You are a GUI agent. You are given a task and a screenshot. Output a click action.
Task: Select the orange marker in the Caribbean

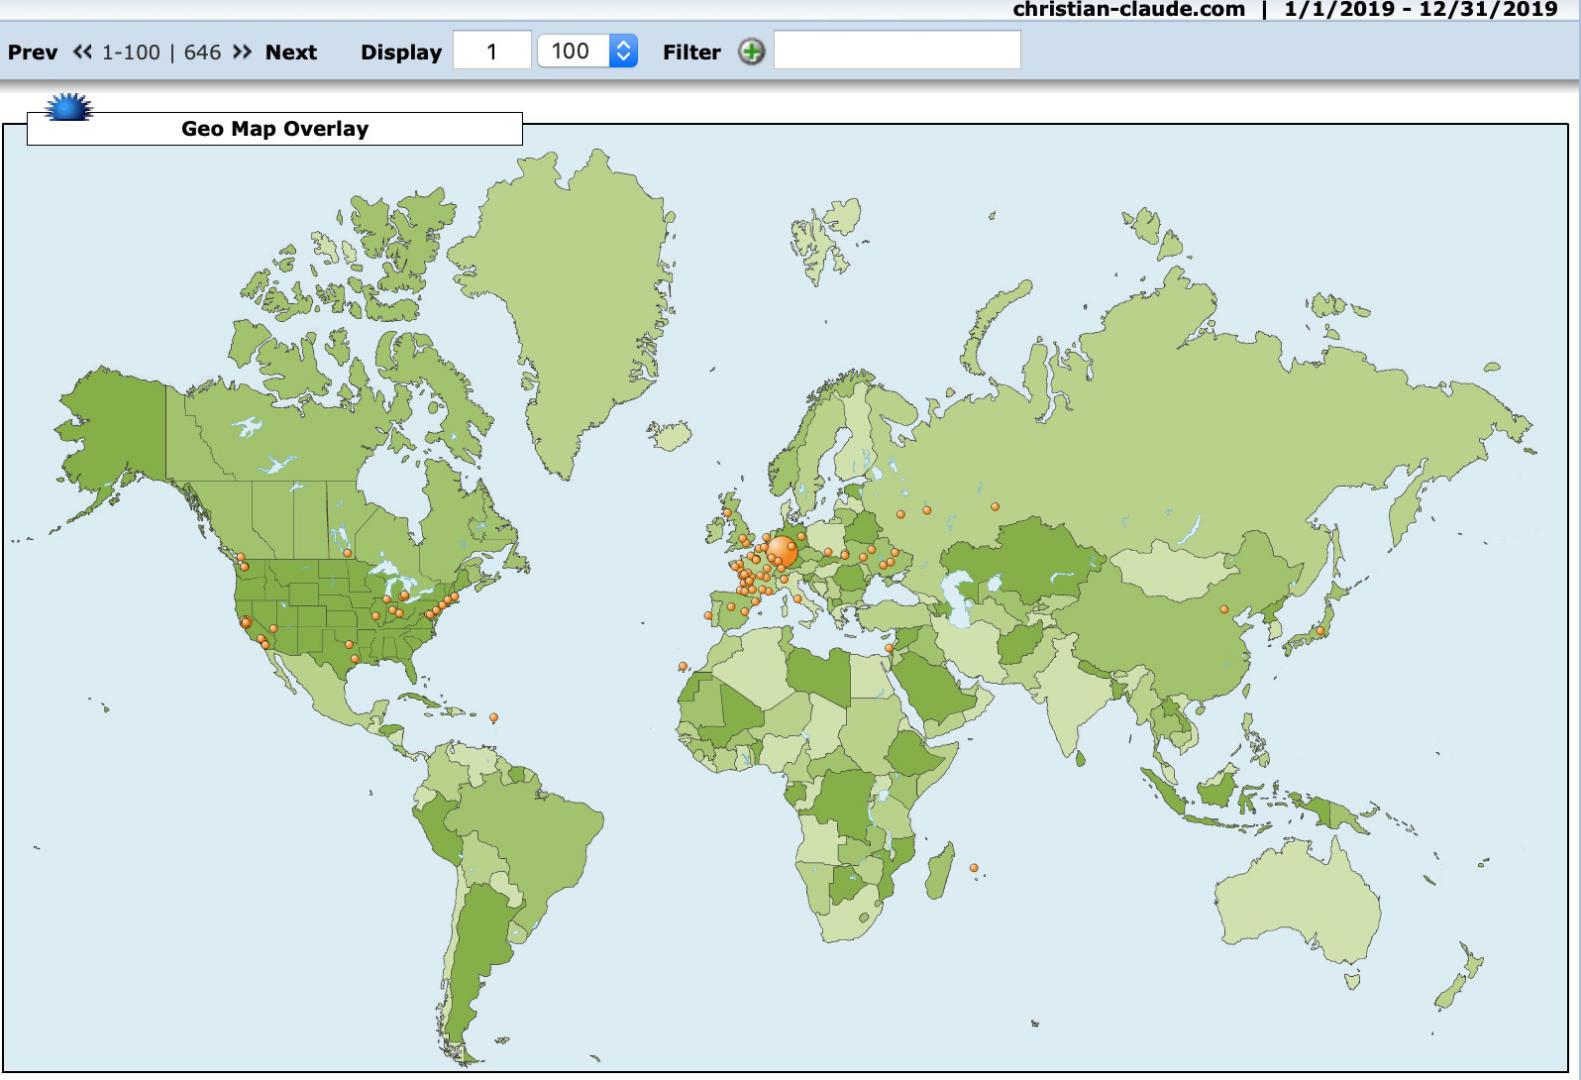pos(493,717)
